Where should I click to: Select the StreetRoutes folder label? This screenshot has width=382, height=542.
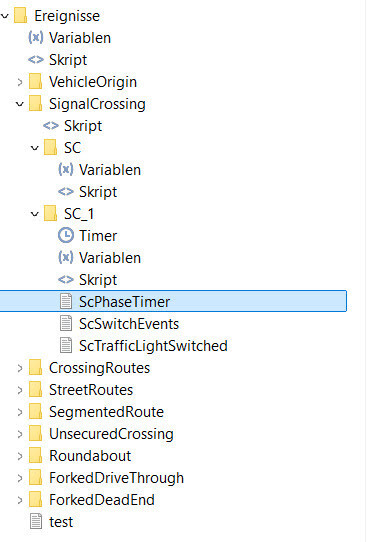tap(91, 390)
